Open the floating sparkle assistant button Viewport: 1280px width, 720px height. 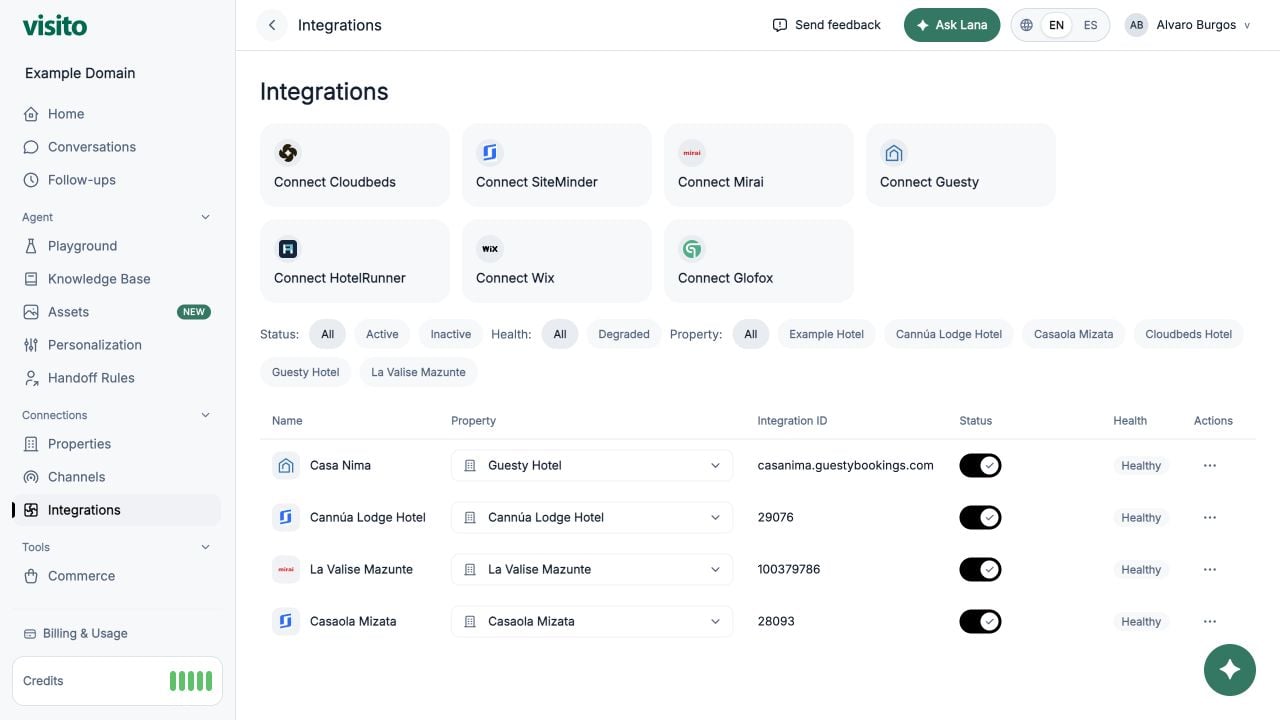(x=1230, y=669)
